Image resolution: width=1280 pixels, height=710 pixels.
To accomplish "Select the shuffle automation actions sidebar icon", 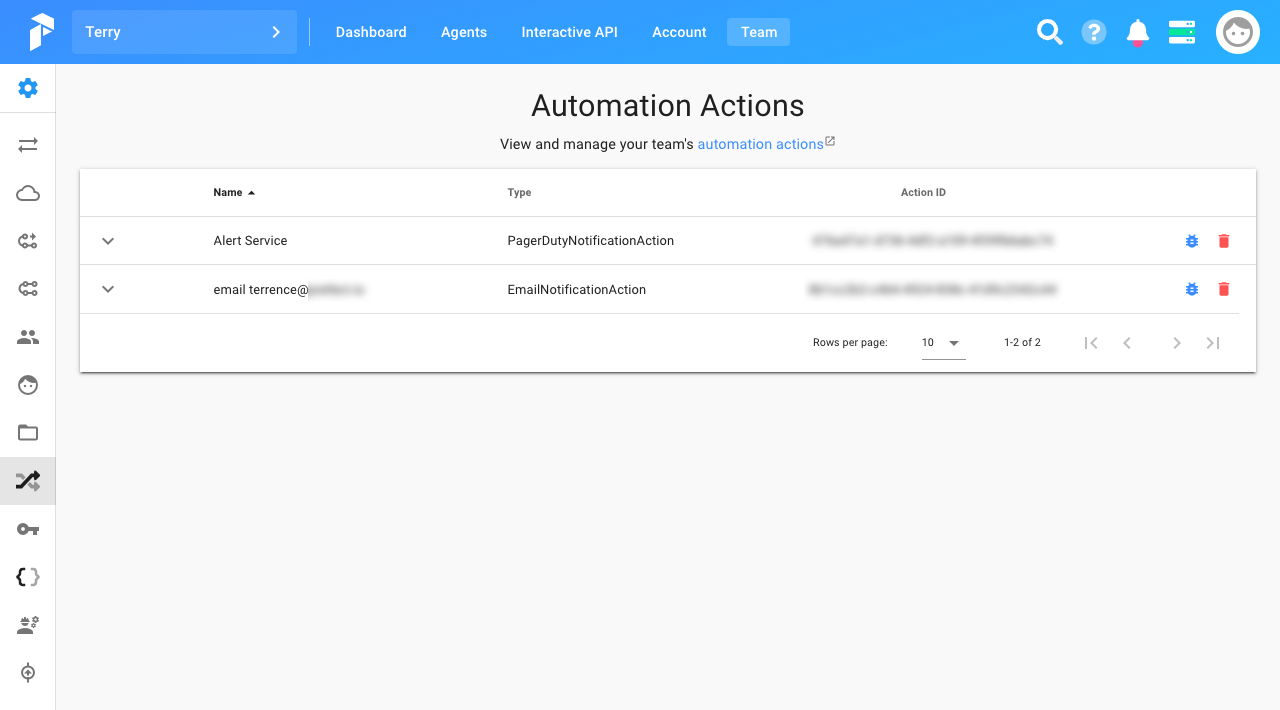I will 28,481.
